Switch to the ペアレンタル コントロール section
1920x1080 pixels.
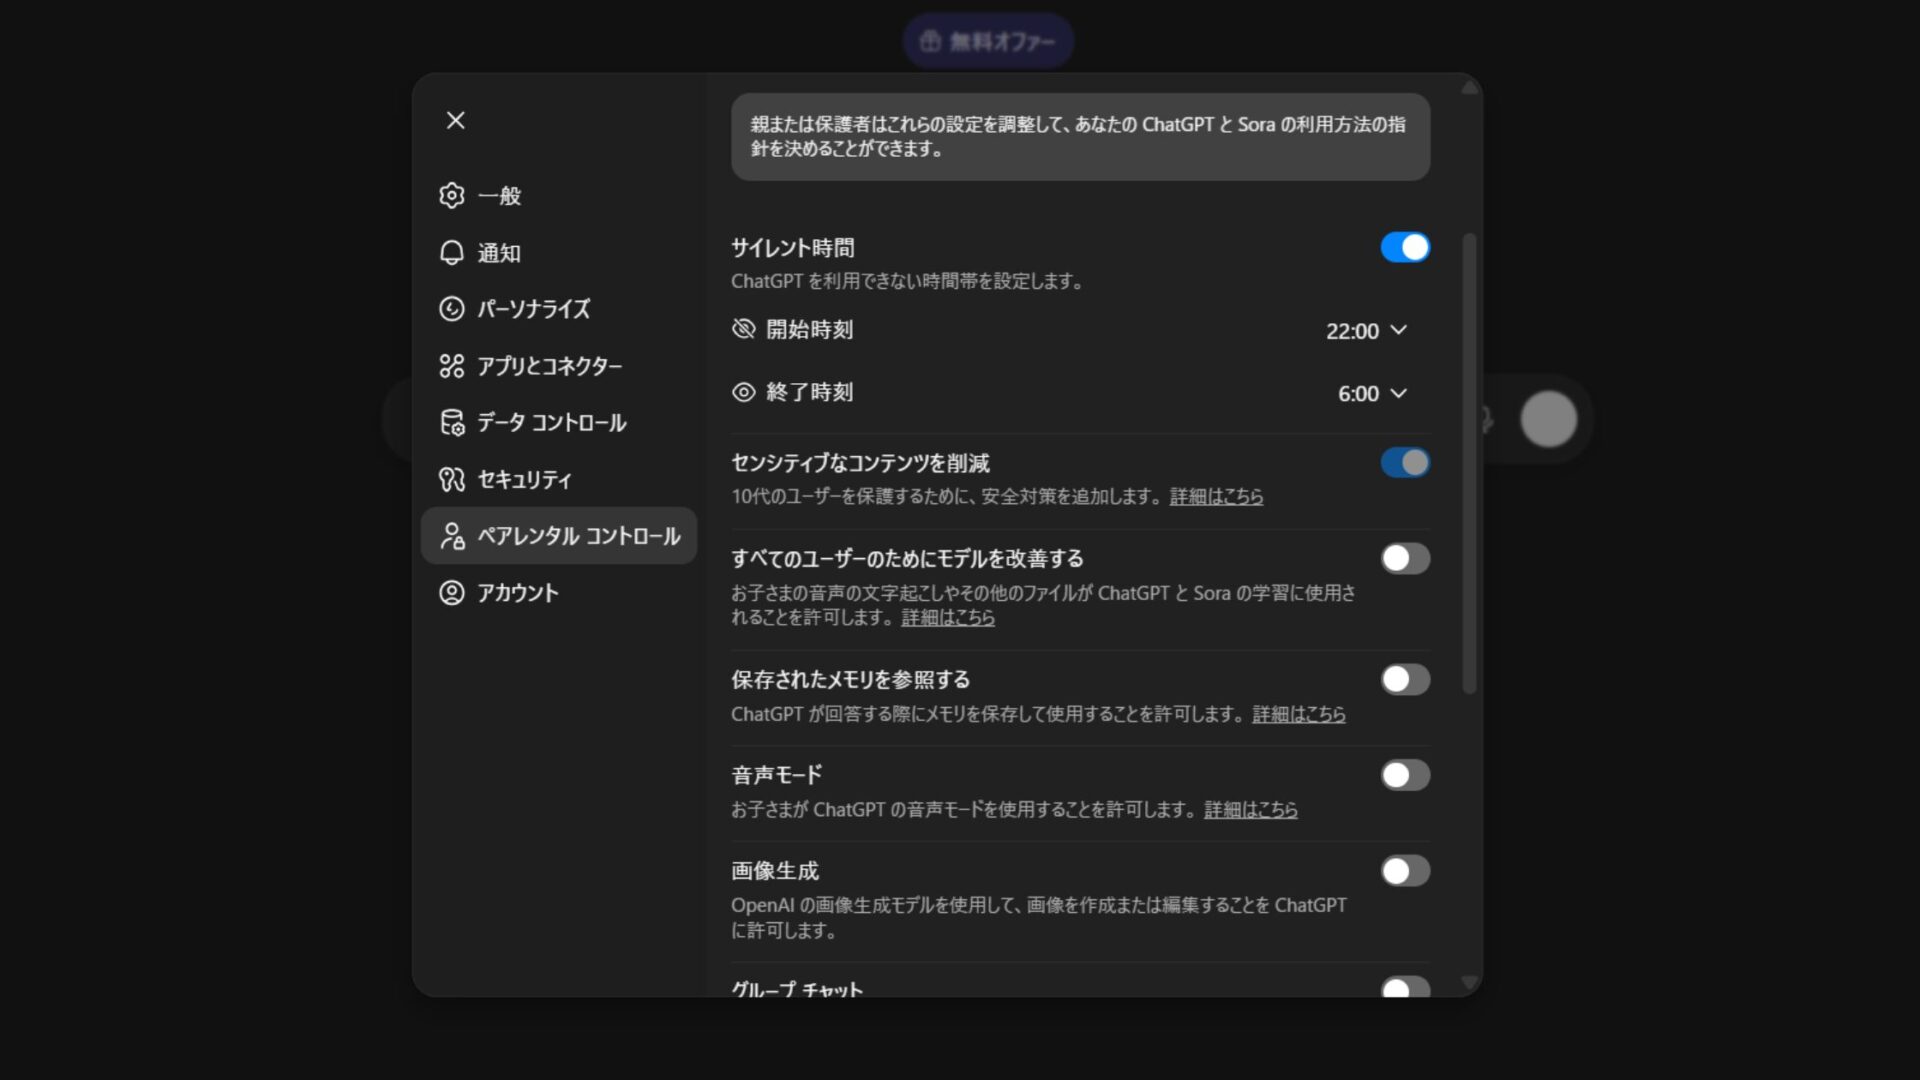[560, 536]
